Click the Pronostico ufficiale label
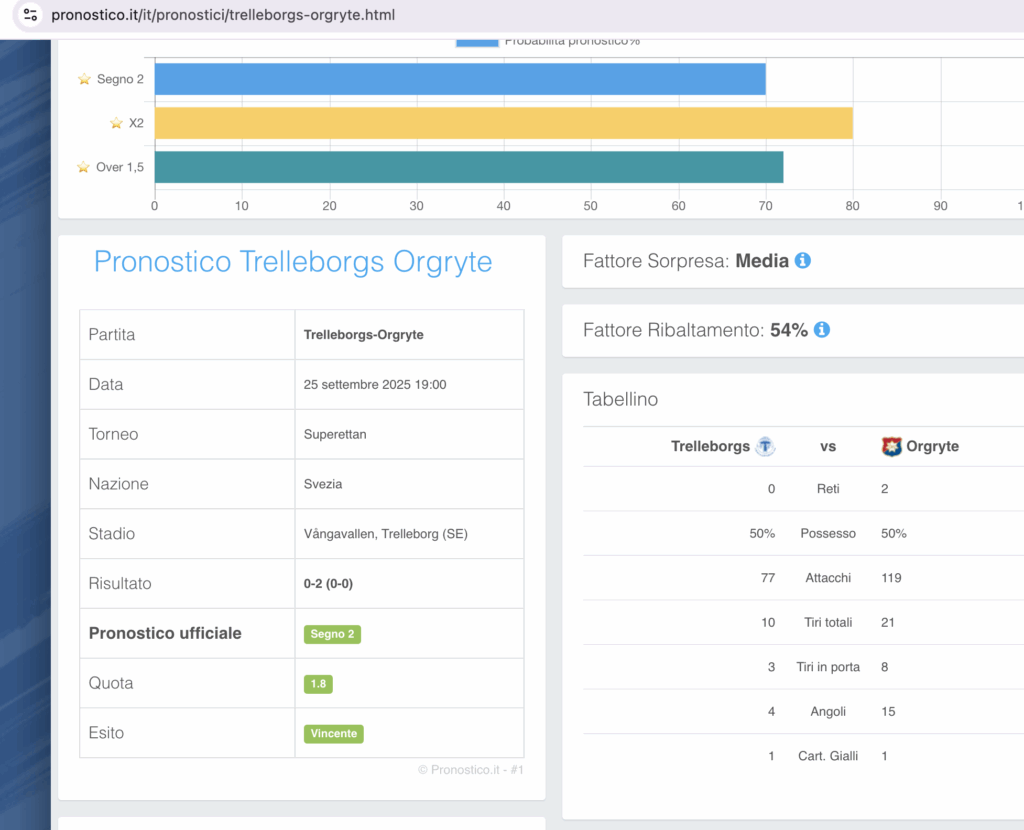The height and width of the screenshot is (830, 1024). (x=165, y=633)
